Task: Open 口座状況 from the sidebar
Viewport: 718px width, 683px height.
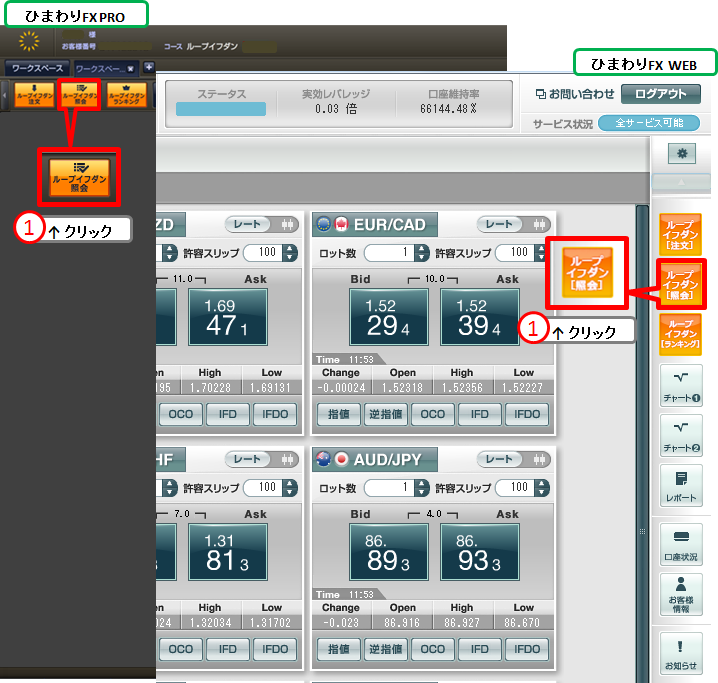Action: pos(681,544)
